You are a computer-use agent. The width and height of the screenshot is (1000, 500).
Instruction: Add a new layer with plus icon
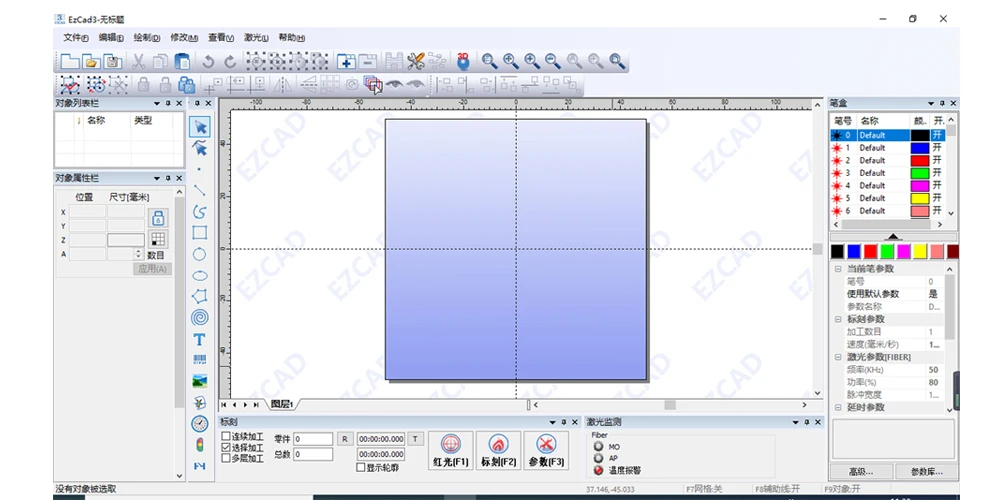[x=346, y=61]
